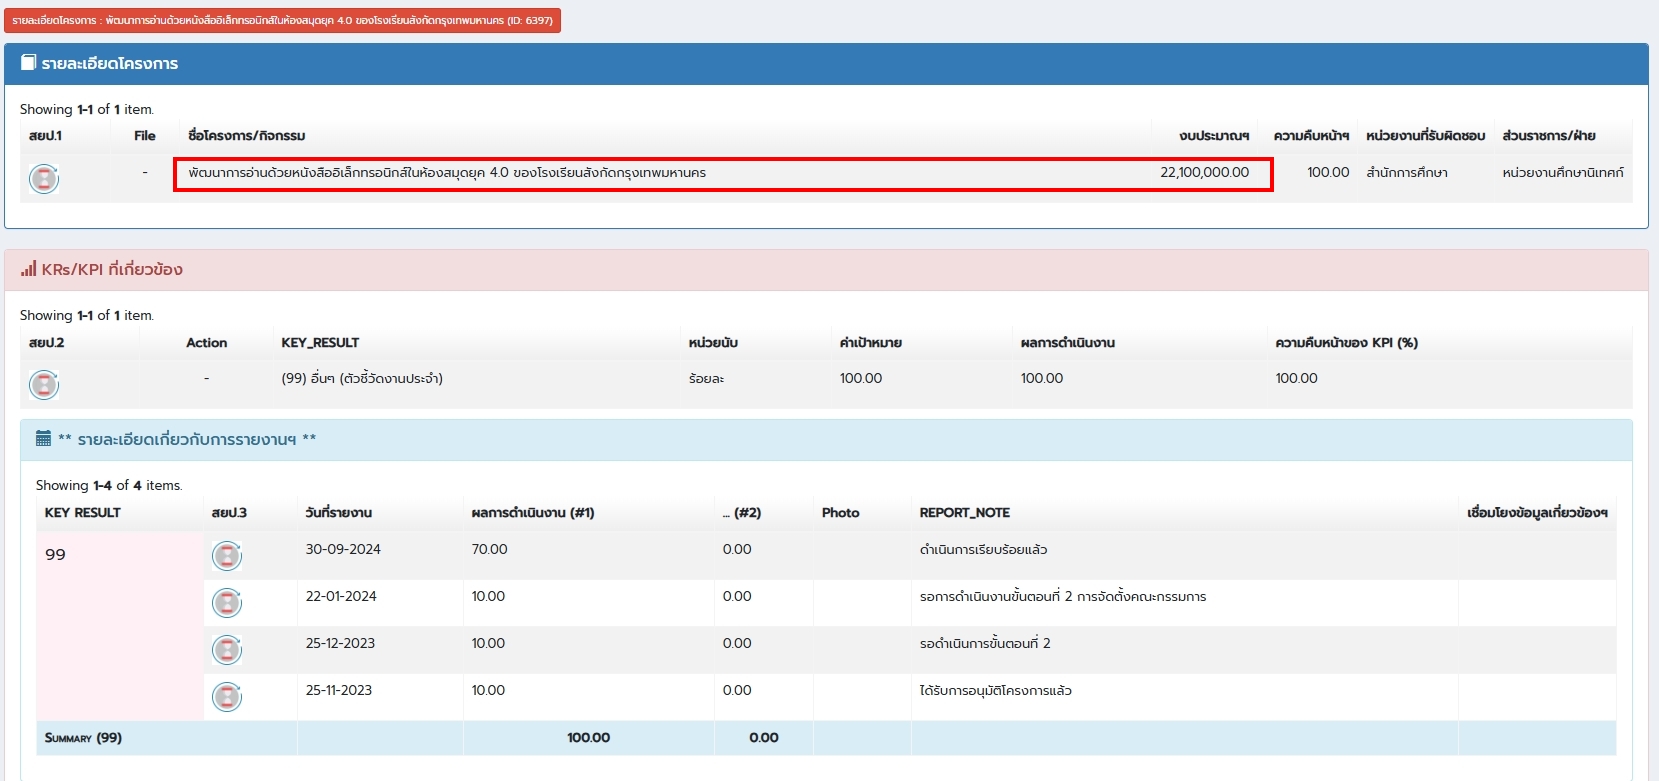Click the งบประมาณฯ column header
Screen dimensions: 1659x781
click(1214, 136)
